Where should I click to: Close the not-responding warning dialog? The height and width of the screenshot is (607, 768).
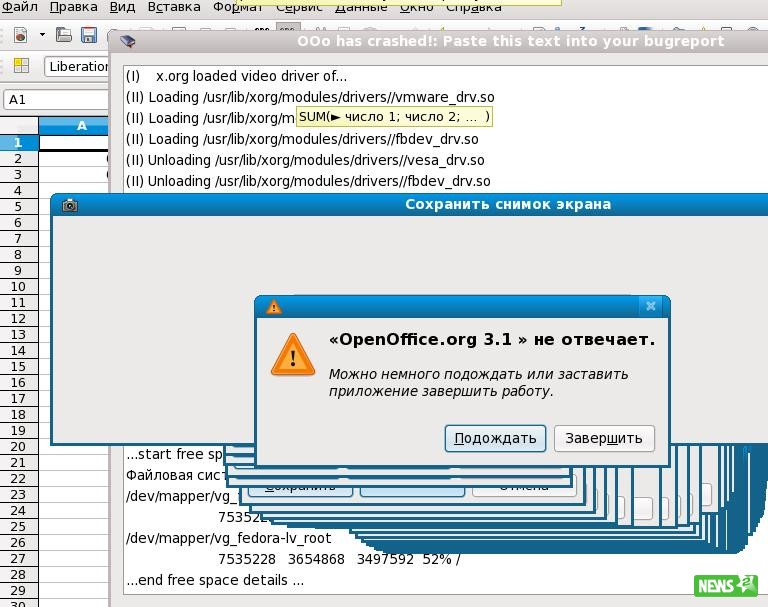tap(650, 306)
